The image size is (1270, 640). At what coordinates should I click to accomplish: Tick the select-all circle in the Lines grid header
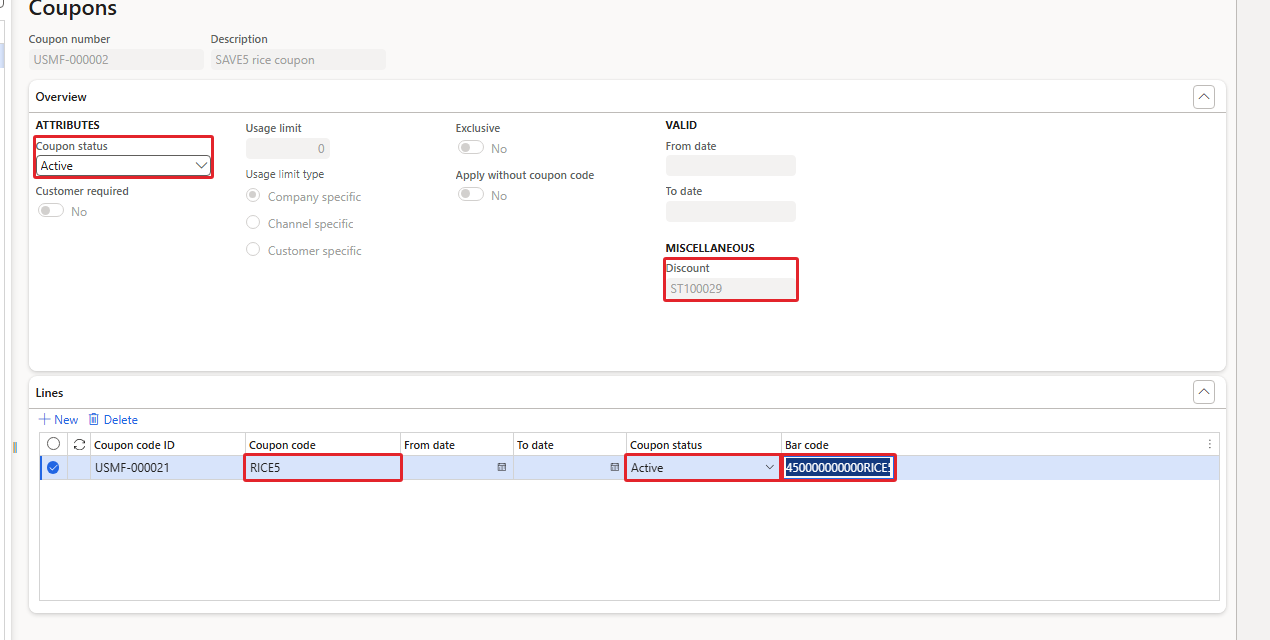click(x=54, y=444)
